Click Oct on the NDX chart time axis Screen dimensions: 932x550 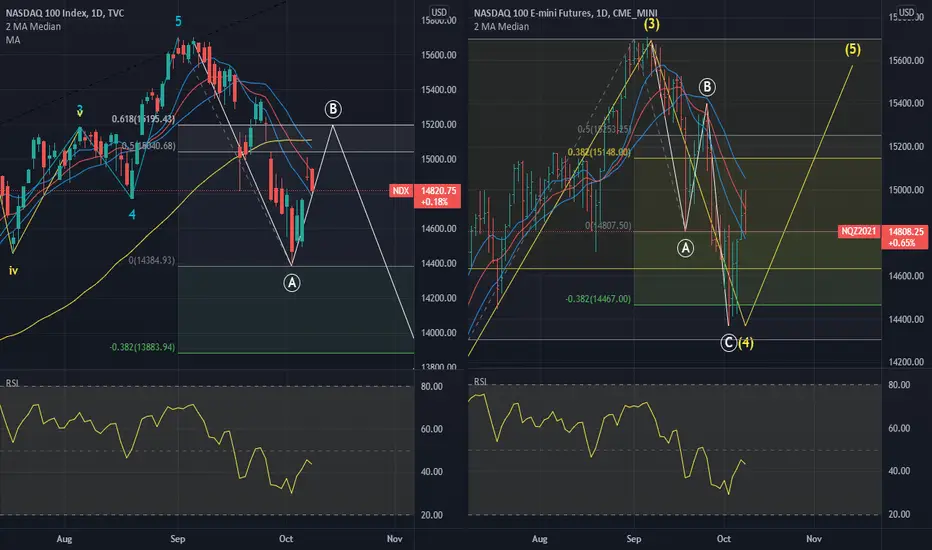(286, 539)
